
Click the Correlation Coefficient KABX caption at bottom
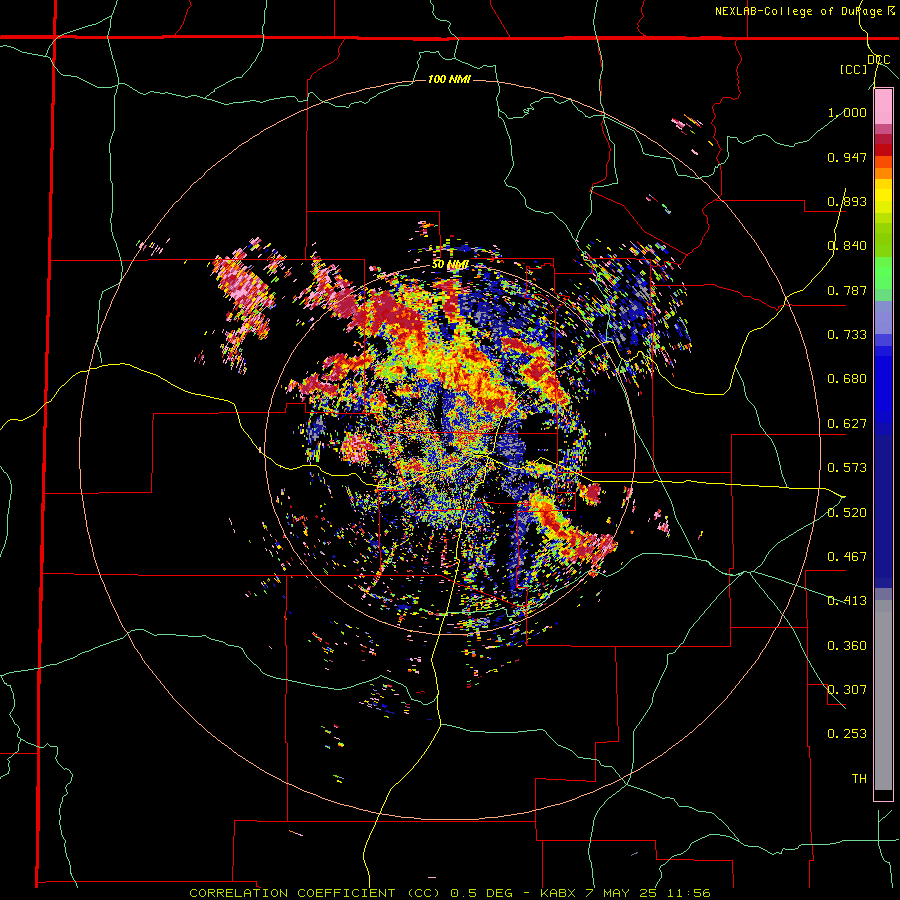coord(450,893)
